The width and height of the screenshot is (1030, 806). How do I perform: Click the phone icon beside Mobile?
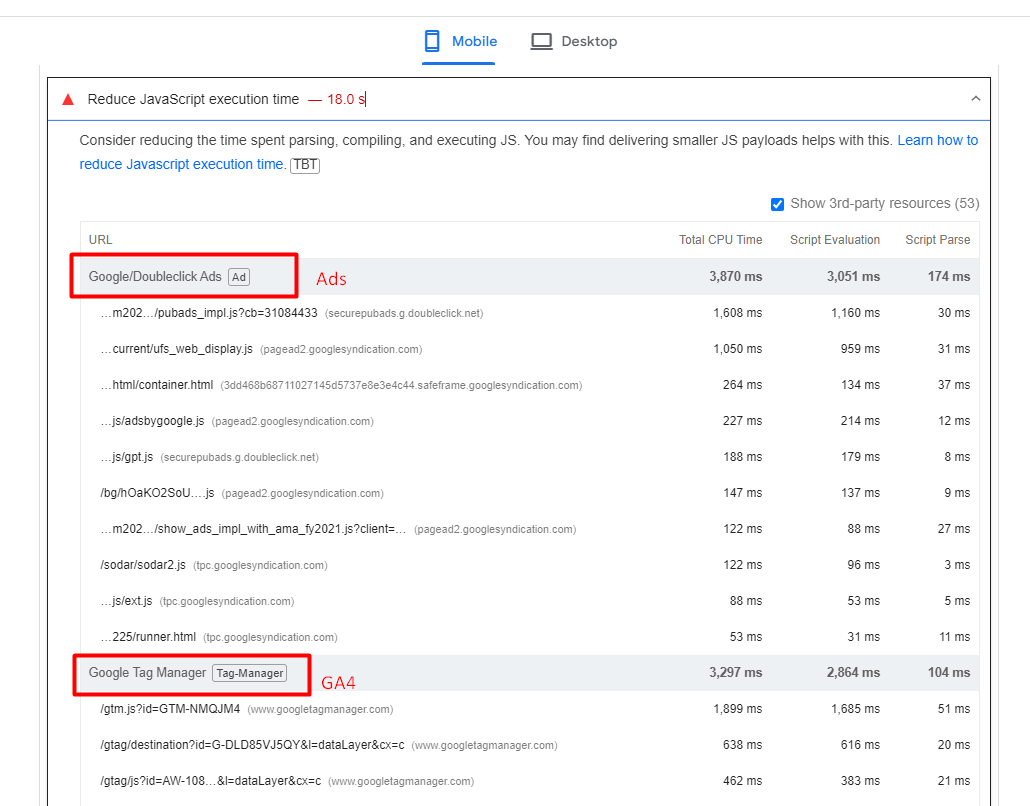click(x=431, y=41)
